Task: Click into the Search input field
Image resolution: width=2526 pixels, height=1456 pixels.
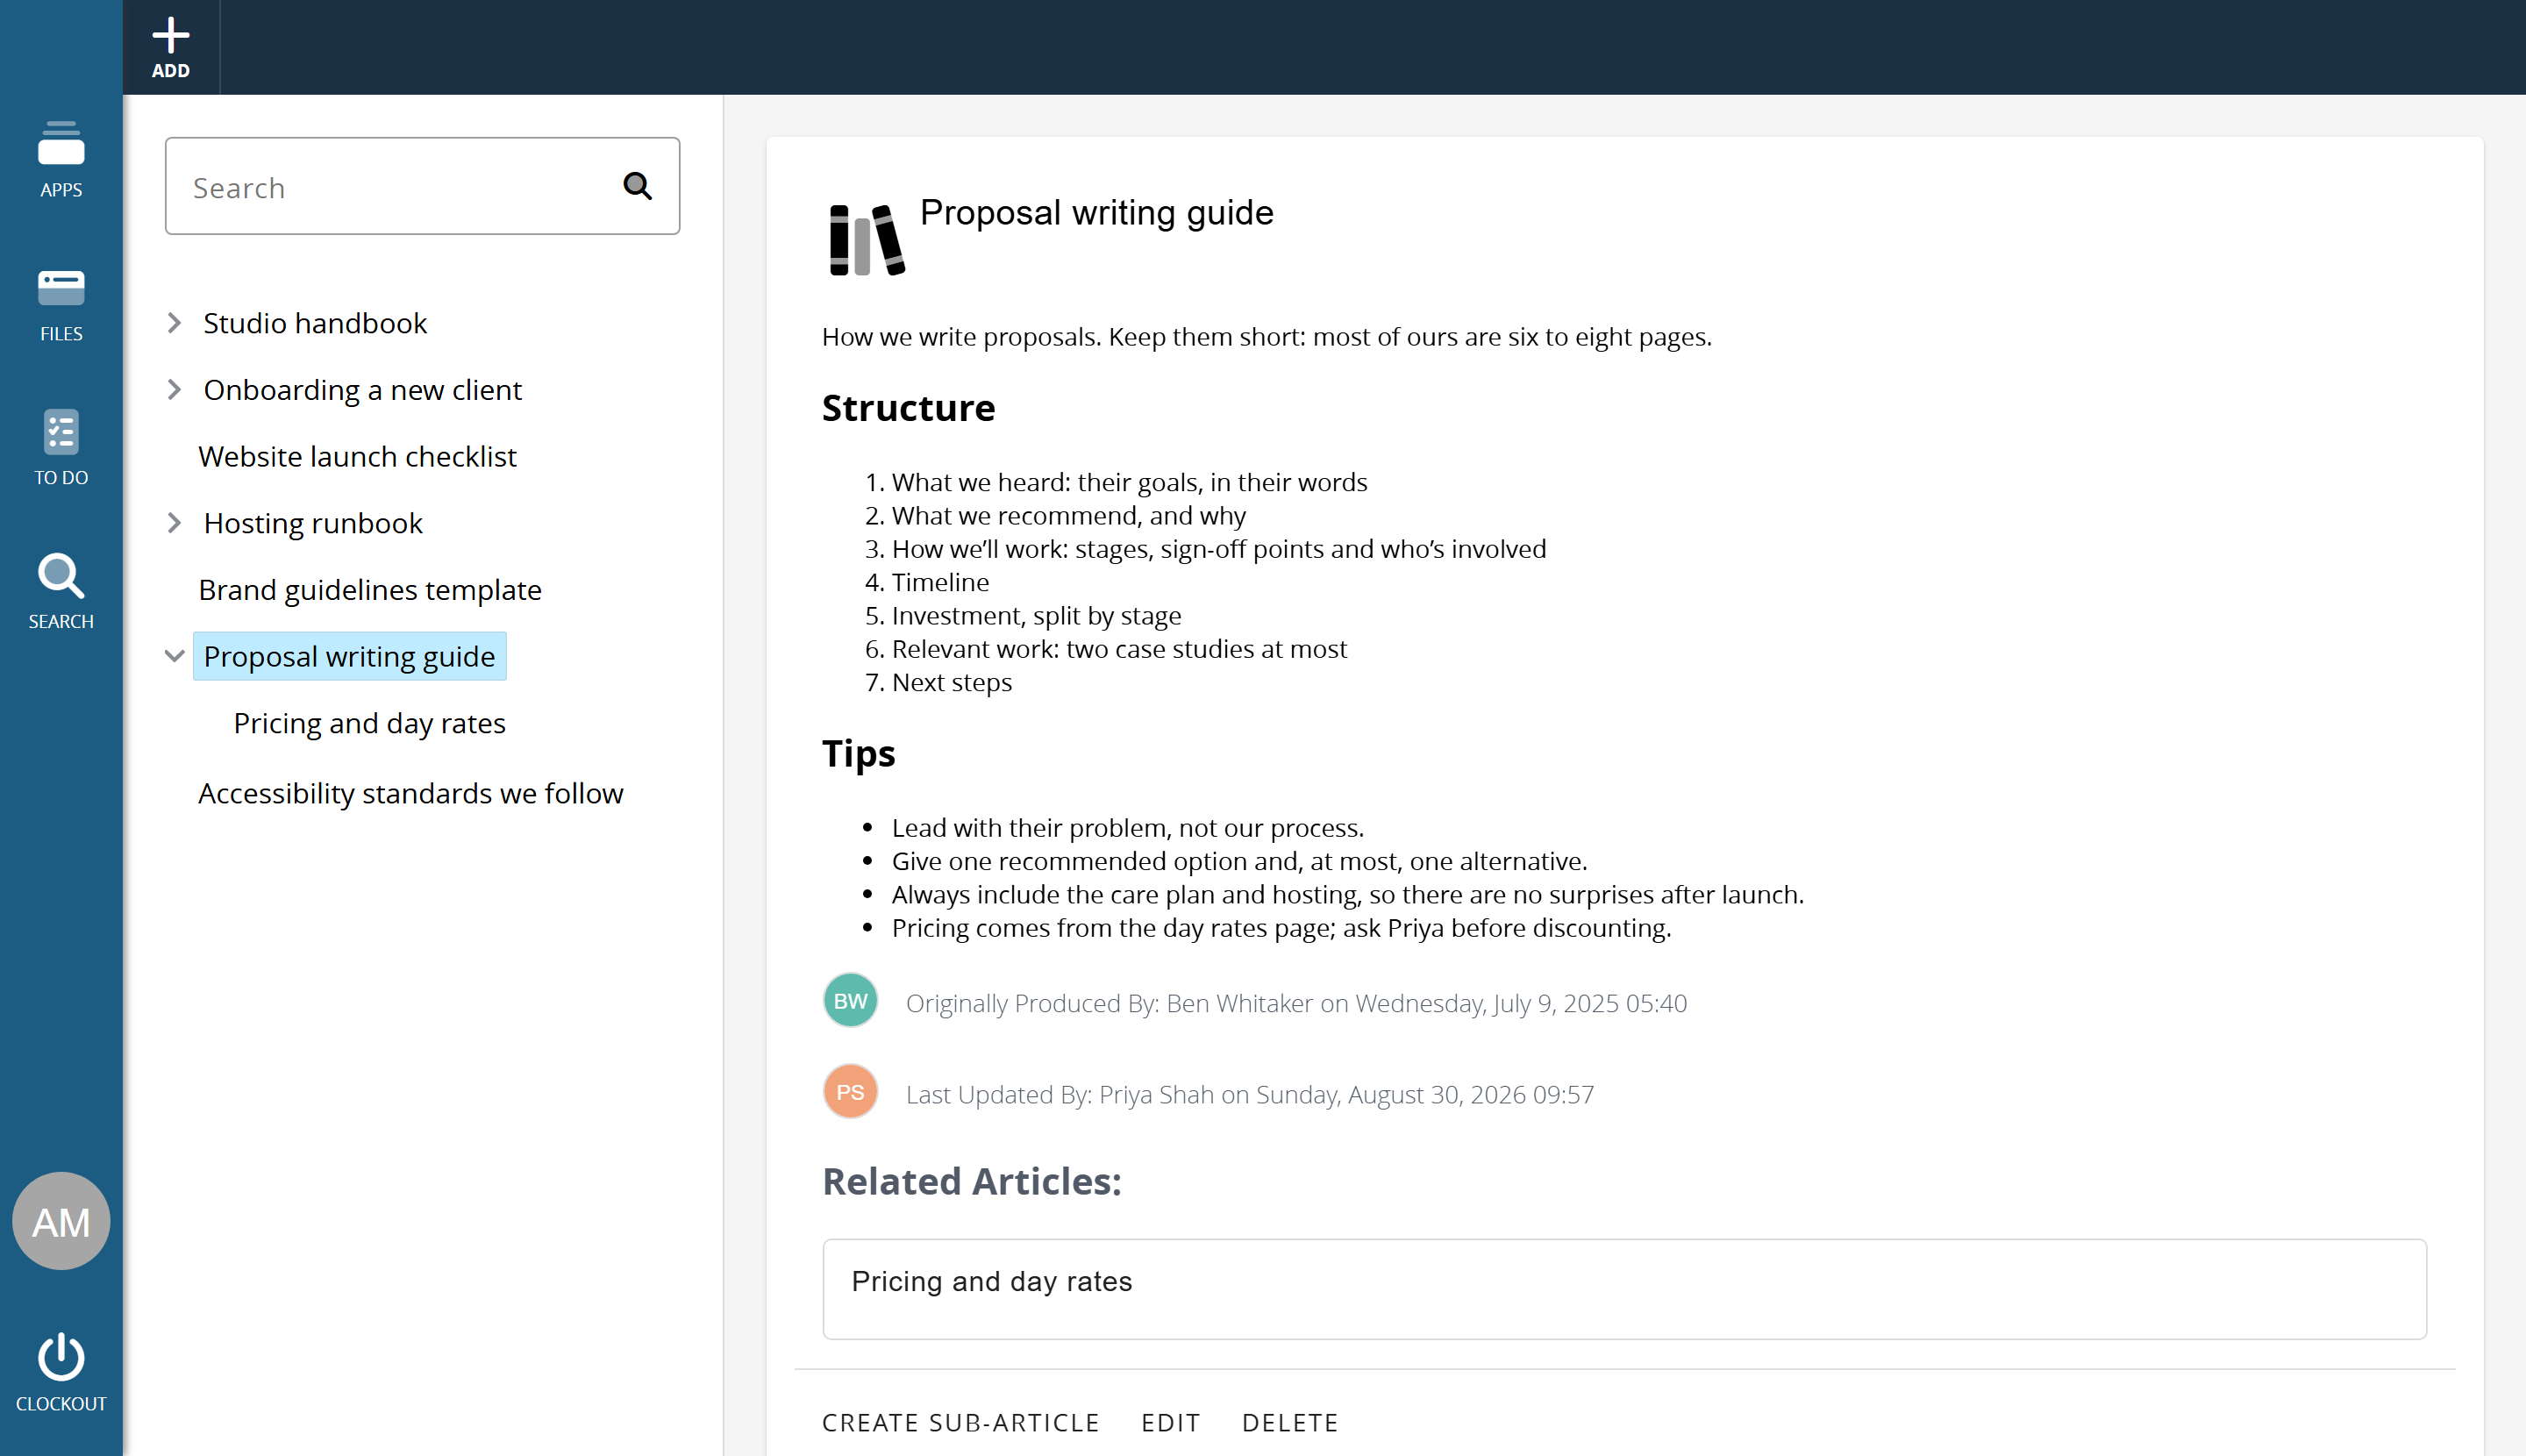Action: 422,186
